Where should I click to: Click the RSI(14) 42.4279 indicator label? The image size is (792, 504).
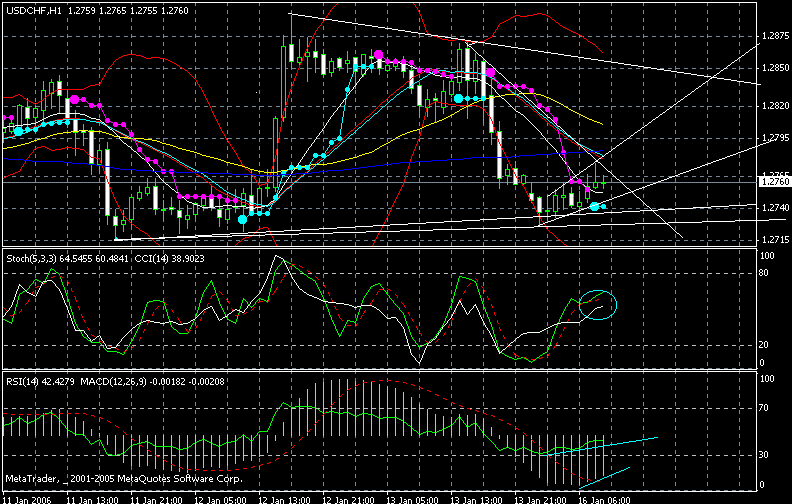coord(39,382)
